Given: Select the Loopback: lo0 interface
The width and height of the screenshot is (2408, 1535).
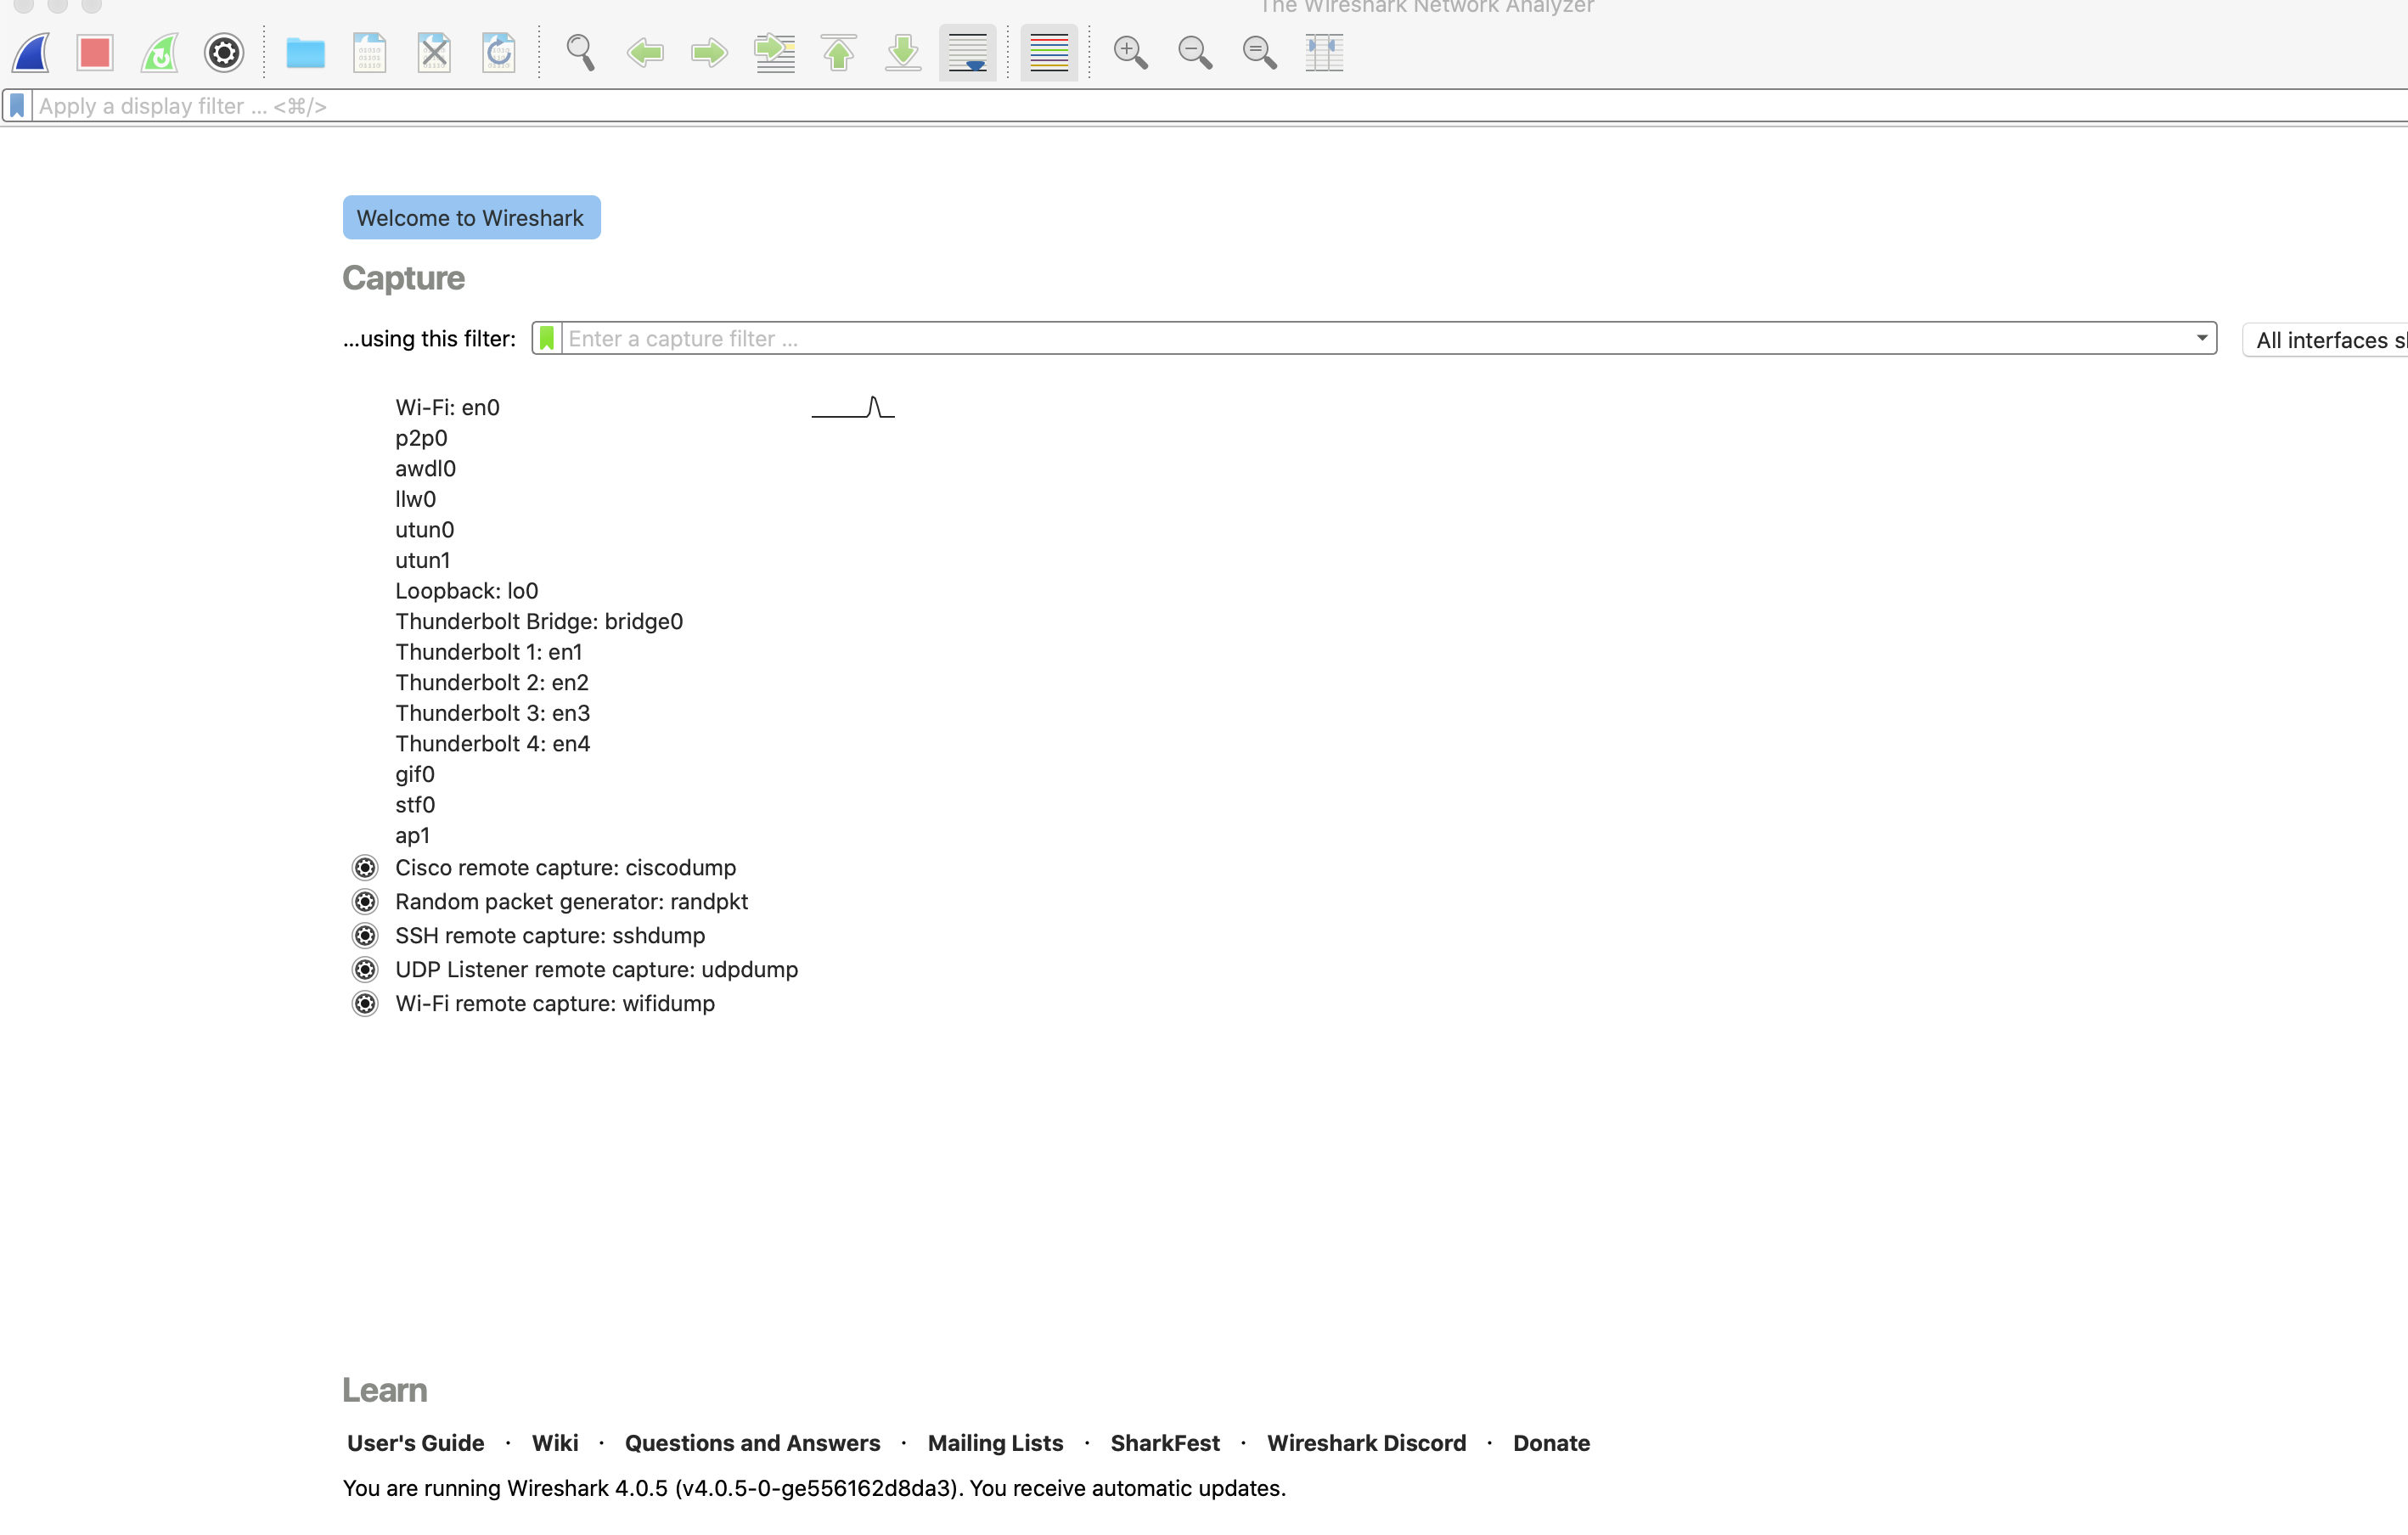Looking at the screenshot, I should tap(466, 592).
